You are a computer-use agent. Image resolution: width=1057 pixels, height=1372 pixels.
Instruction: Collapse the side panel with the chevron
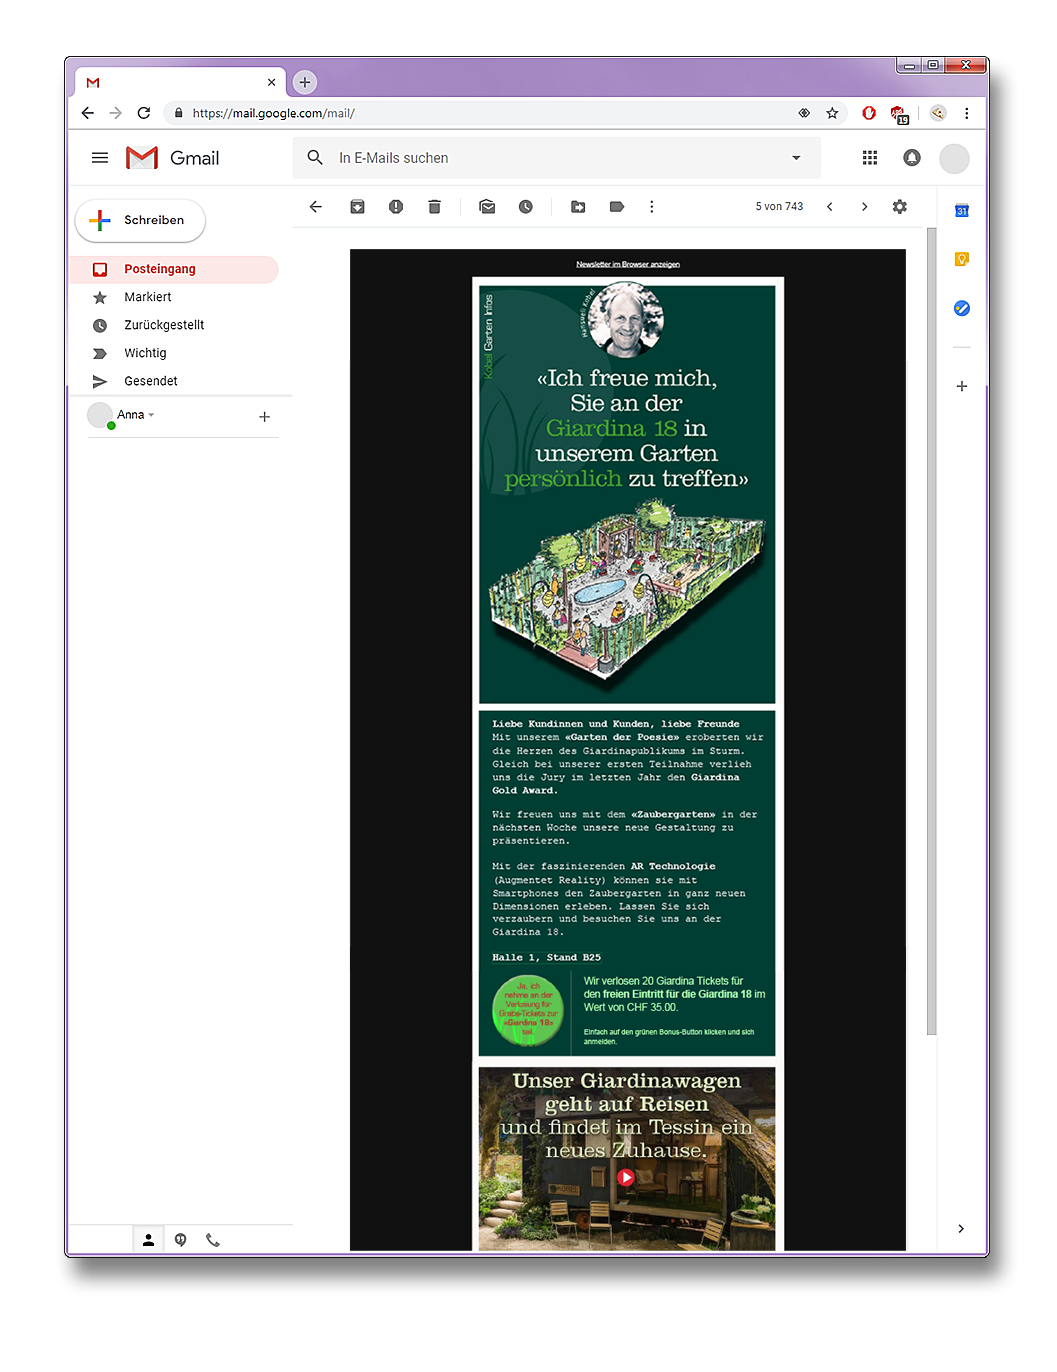coord(961,1229)
